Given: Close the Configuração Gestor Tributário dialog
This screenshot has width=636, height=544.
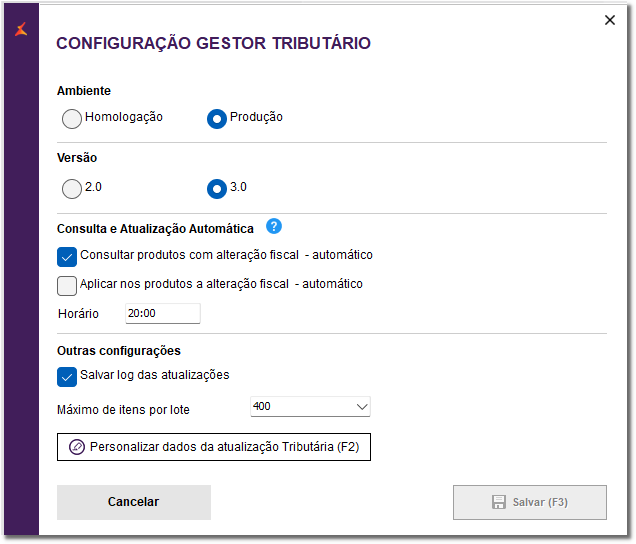Looking at the screenshot, I should pos(610,20).
